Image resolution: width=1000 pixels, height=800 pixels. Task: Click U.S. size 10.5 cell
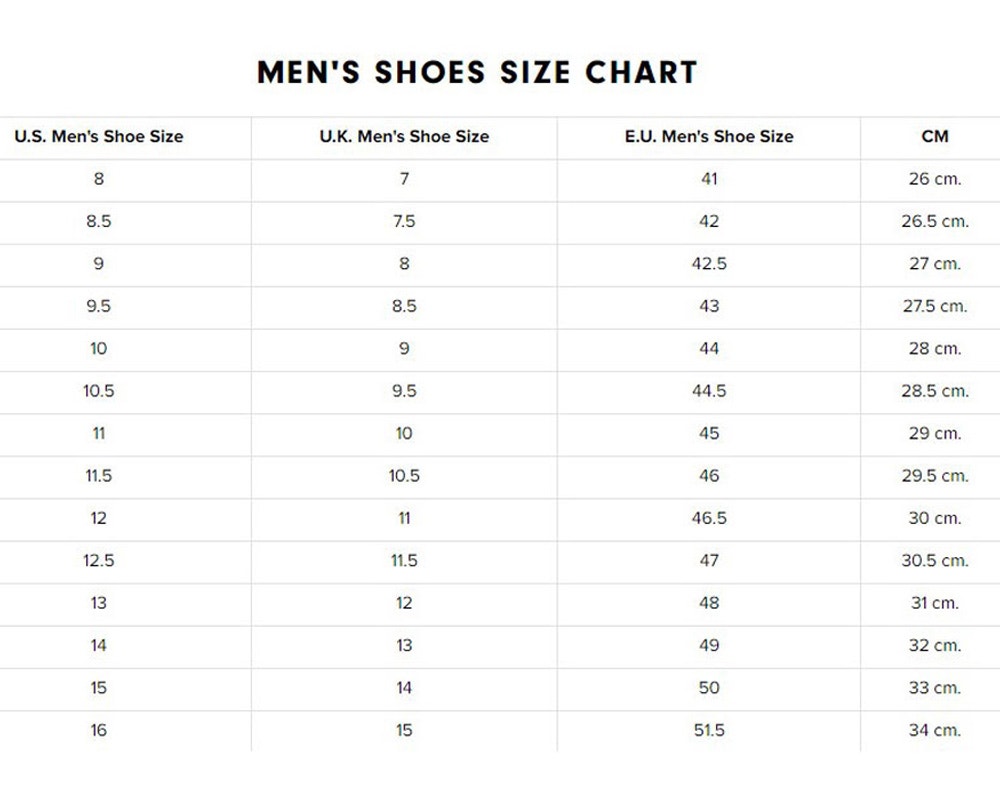[x=99, y=391]
